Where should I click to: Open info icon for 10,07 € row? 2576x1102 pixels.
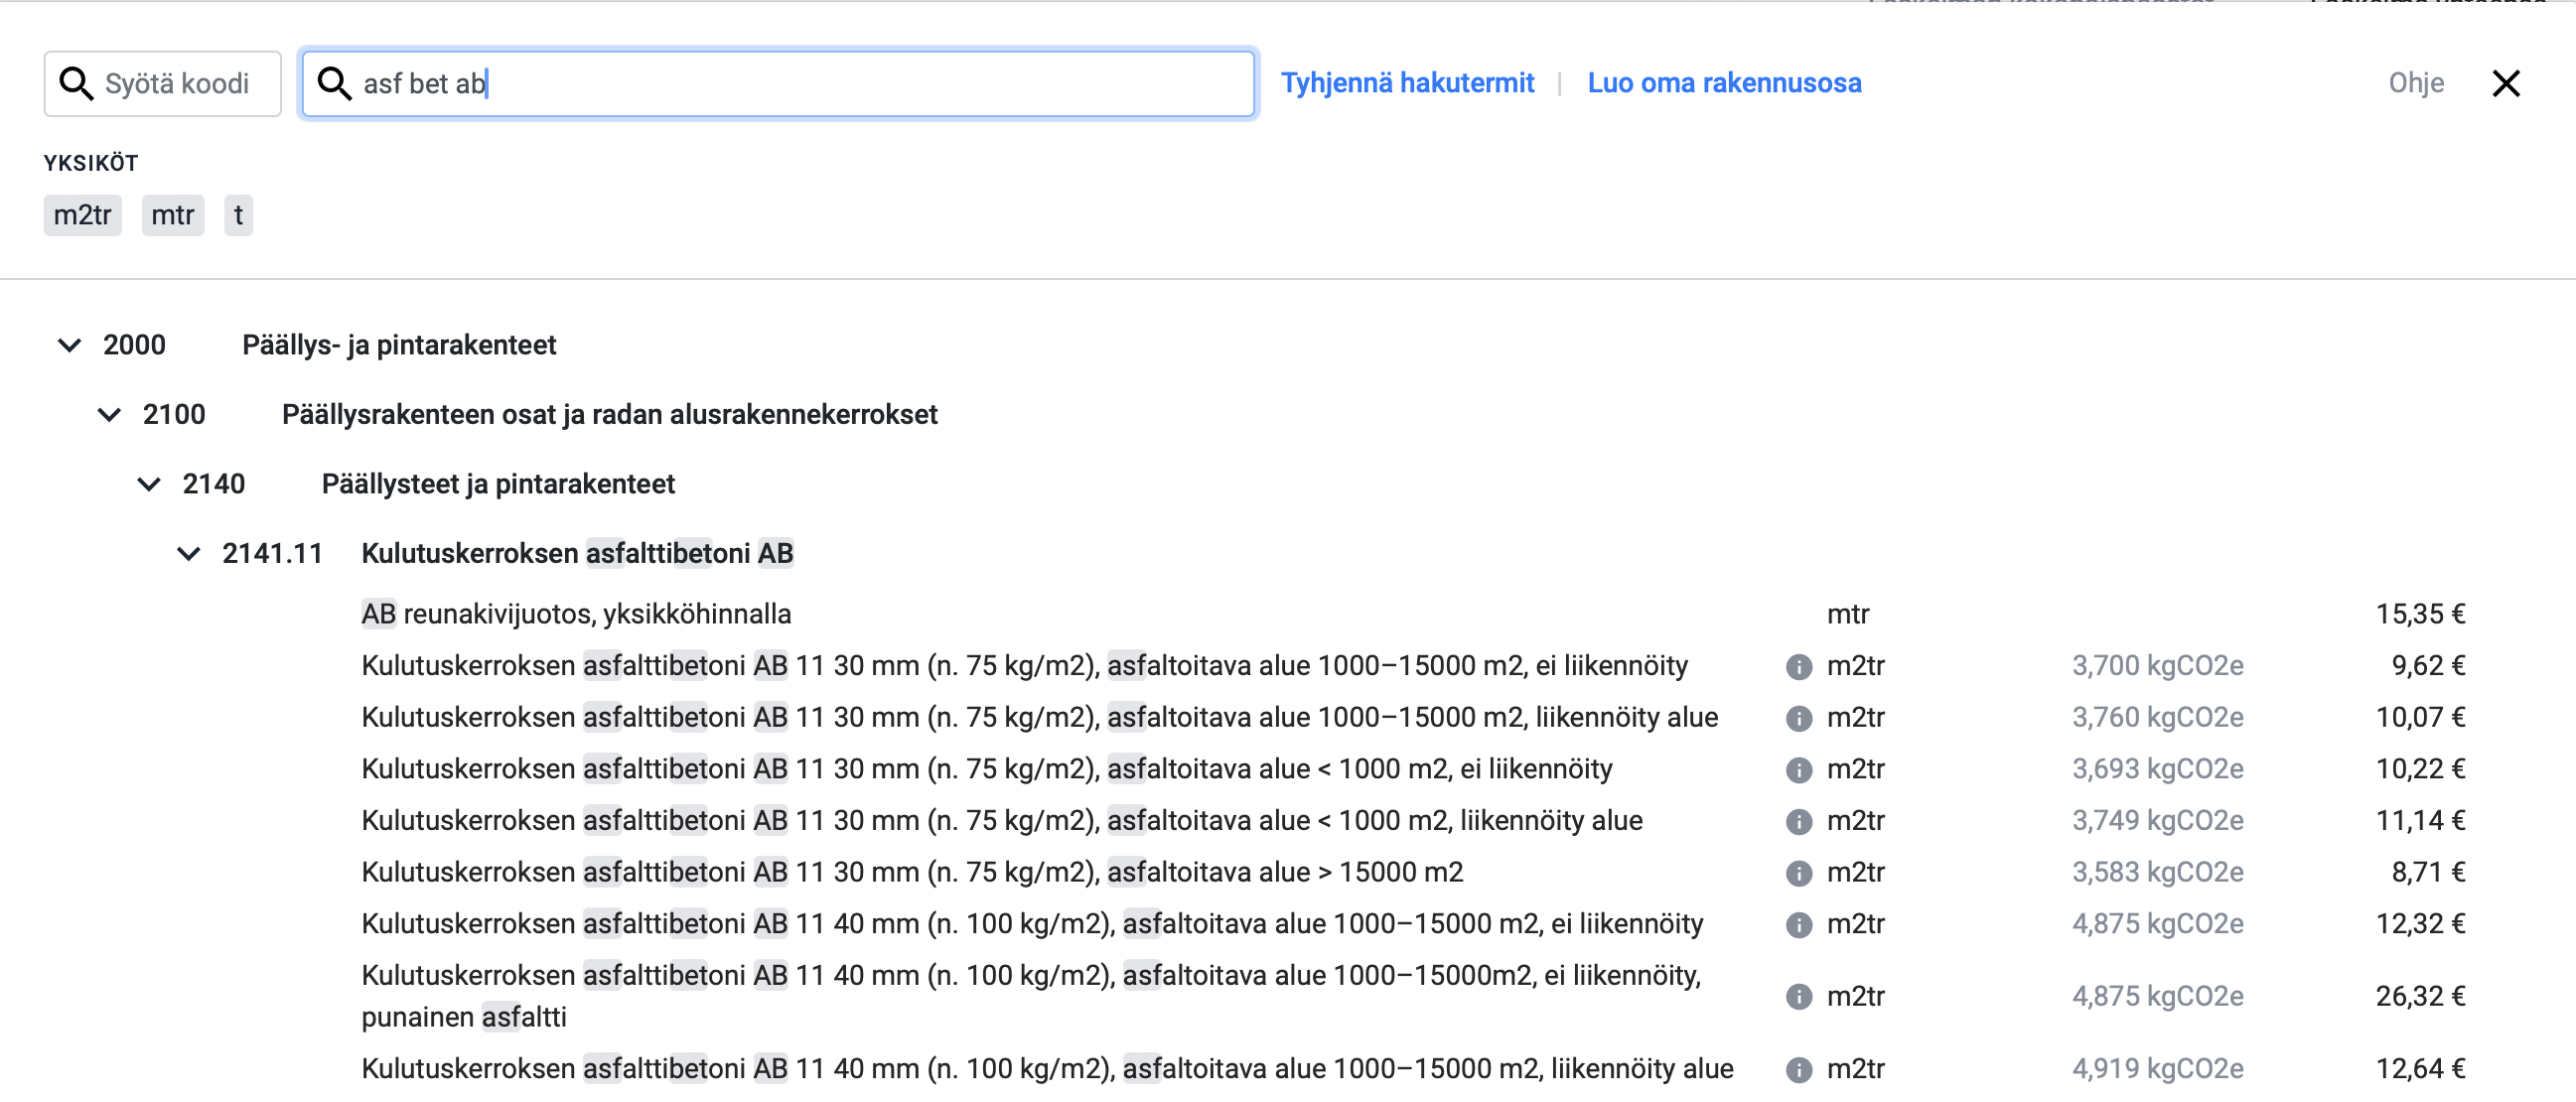[x=1798, y=719]
